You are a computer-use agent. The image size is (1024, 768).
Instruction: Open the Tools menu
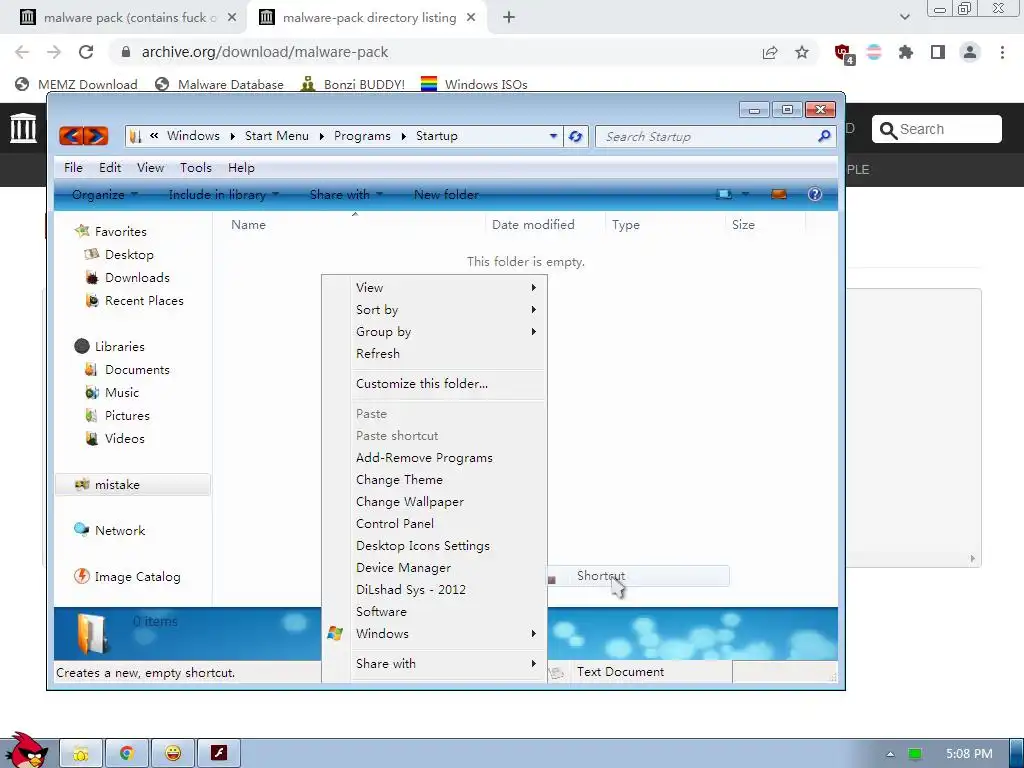point(196,168)
